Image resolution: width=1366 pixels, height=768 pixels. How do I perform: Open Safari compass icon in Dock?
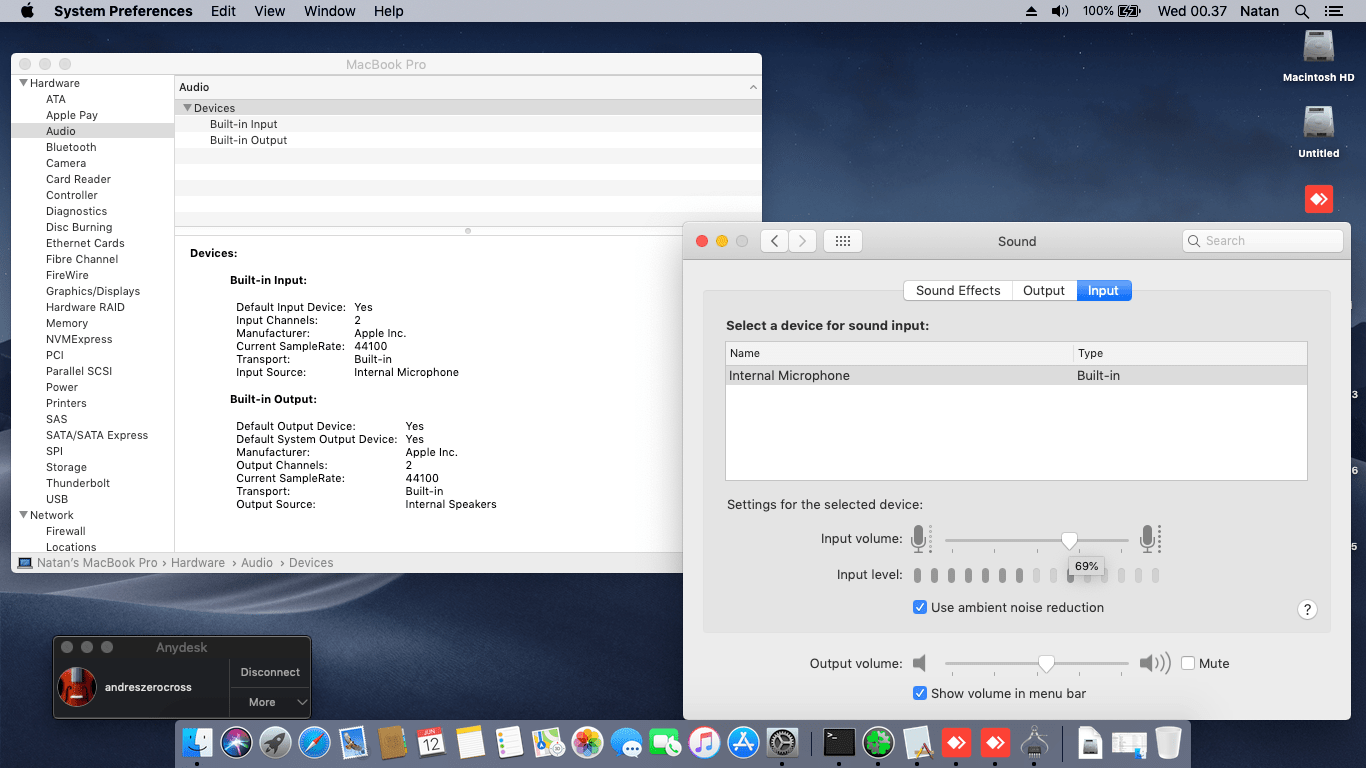coord(315,742)
